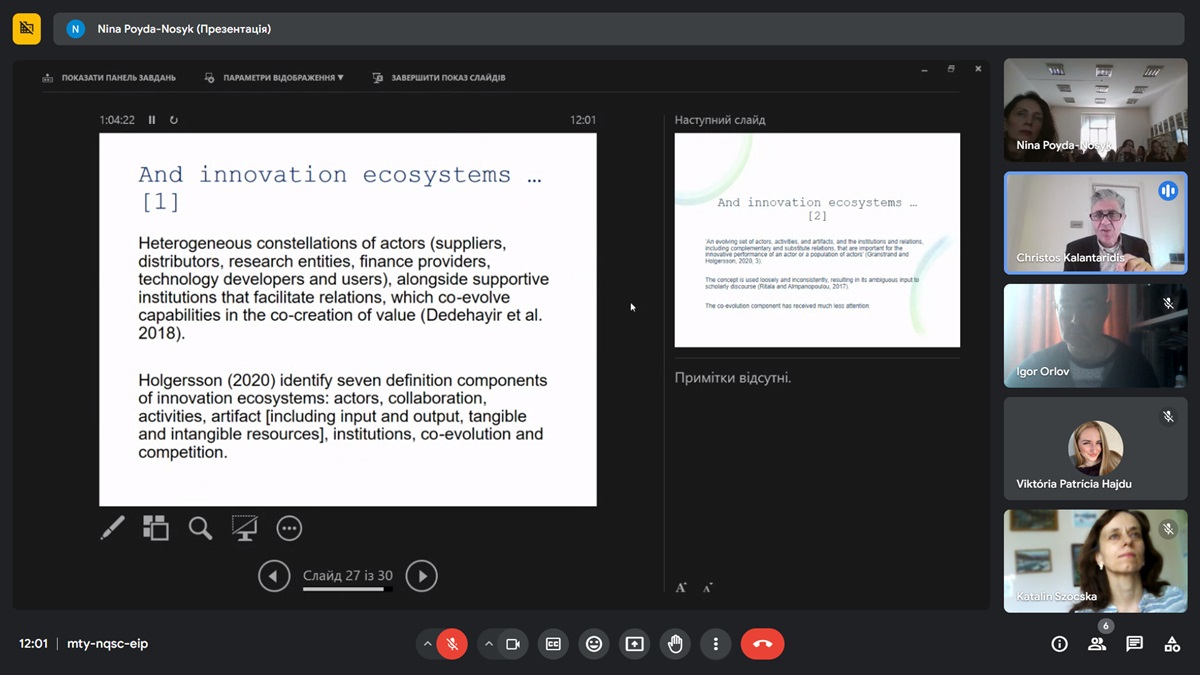Send a reaction with emoji icon
1200x675 pixels.
point(594,644)
